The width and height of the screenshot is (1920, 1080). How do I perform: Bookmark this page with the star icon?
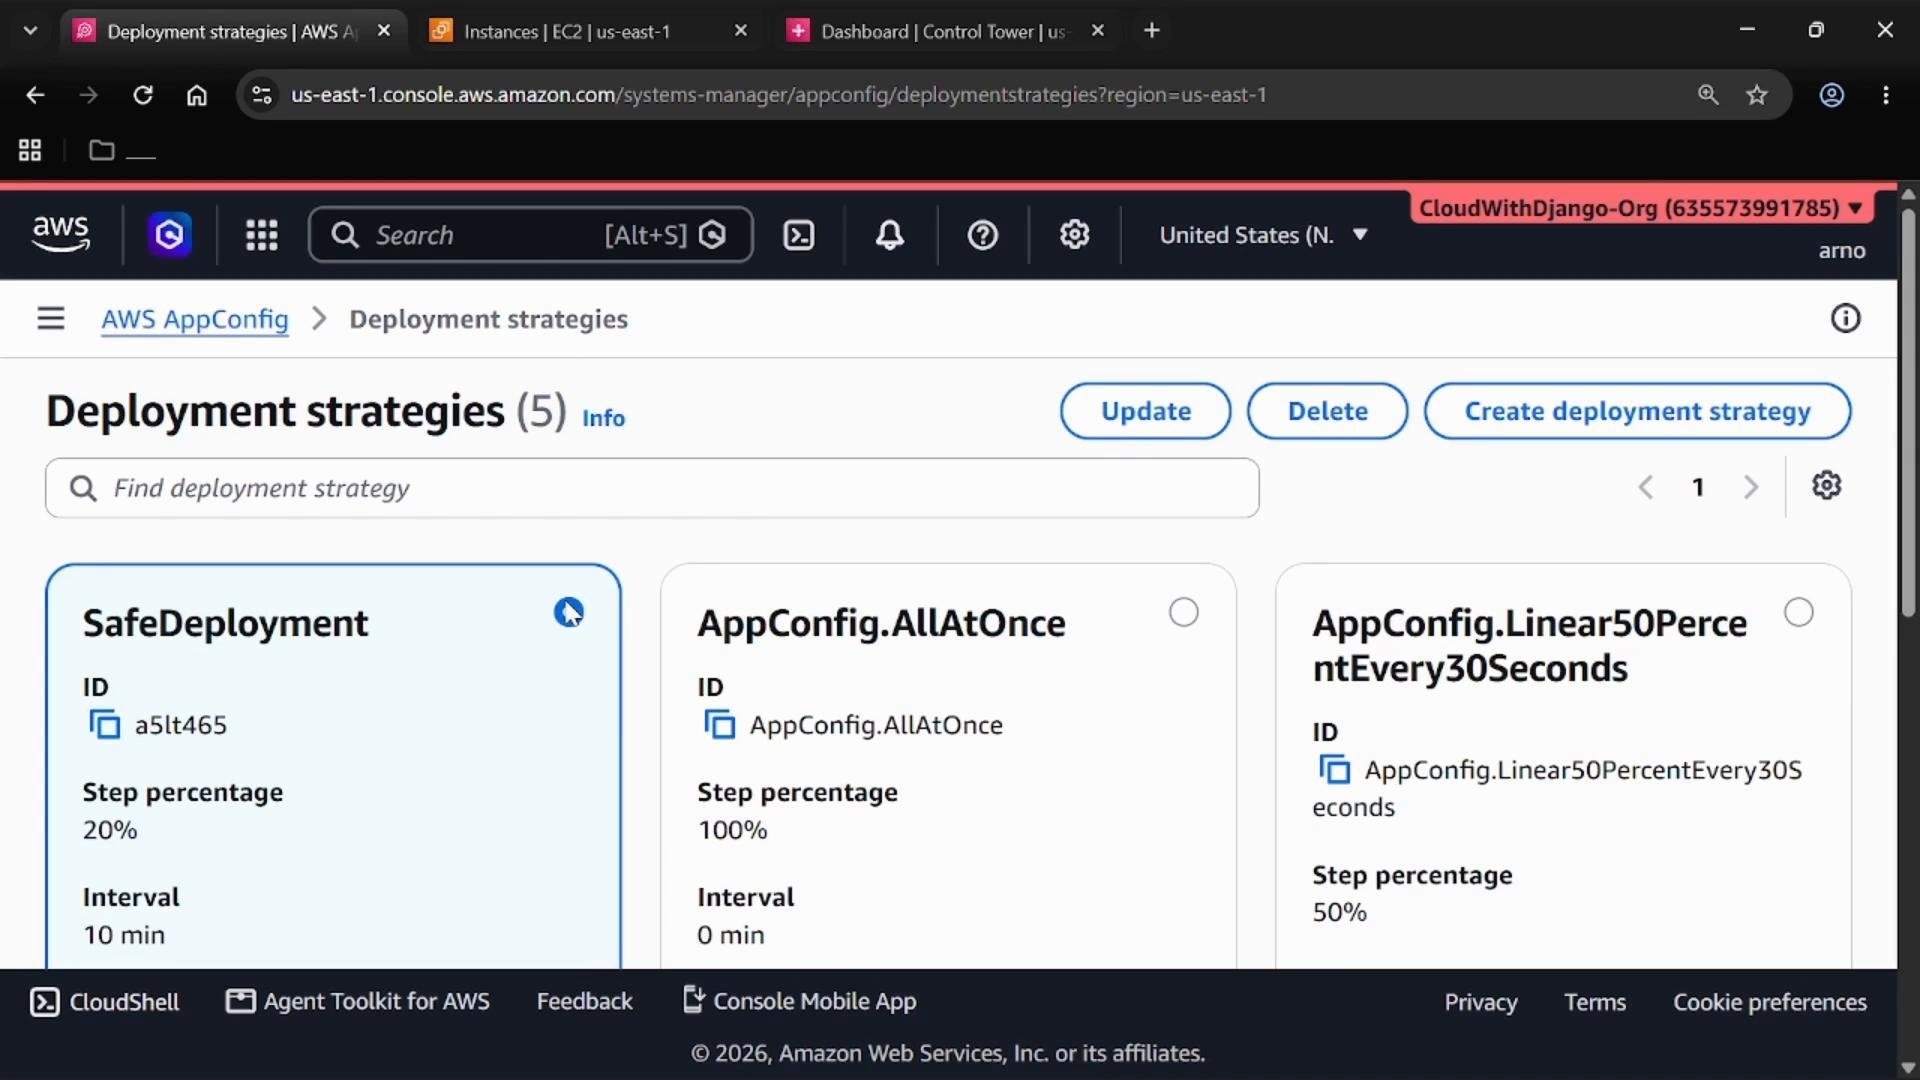(x=1757, y=95)
